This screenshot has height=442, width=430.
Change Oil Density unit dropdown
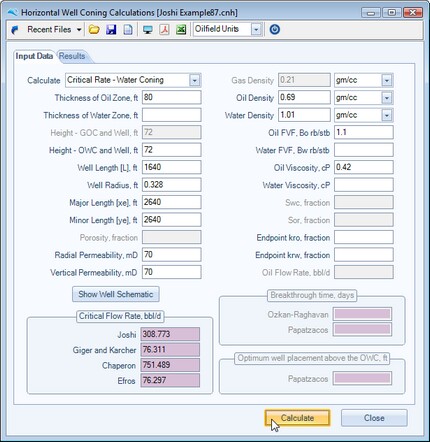click(x=387, y=98)
